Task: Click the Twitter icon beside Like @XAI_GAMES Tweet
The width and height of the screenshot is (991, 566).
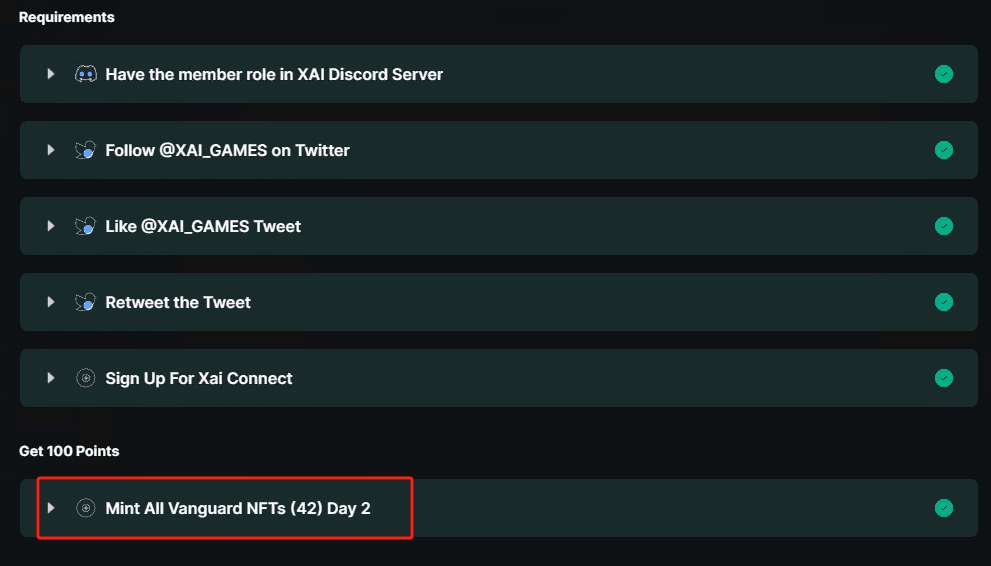Action: [x=86, y=226]
